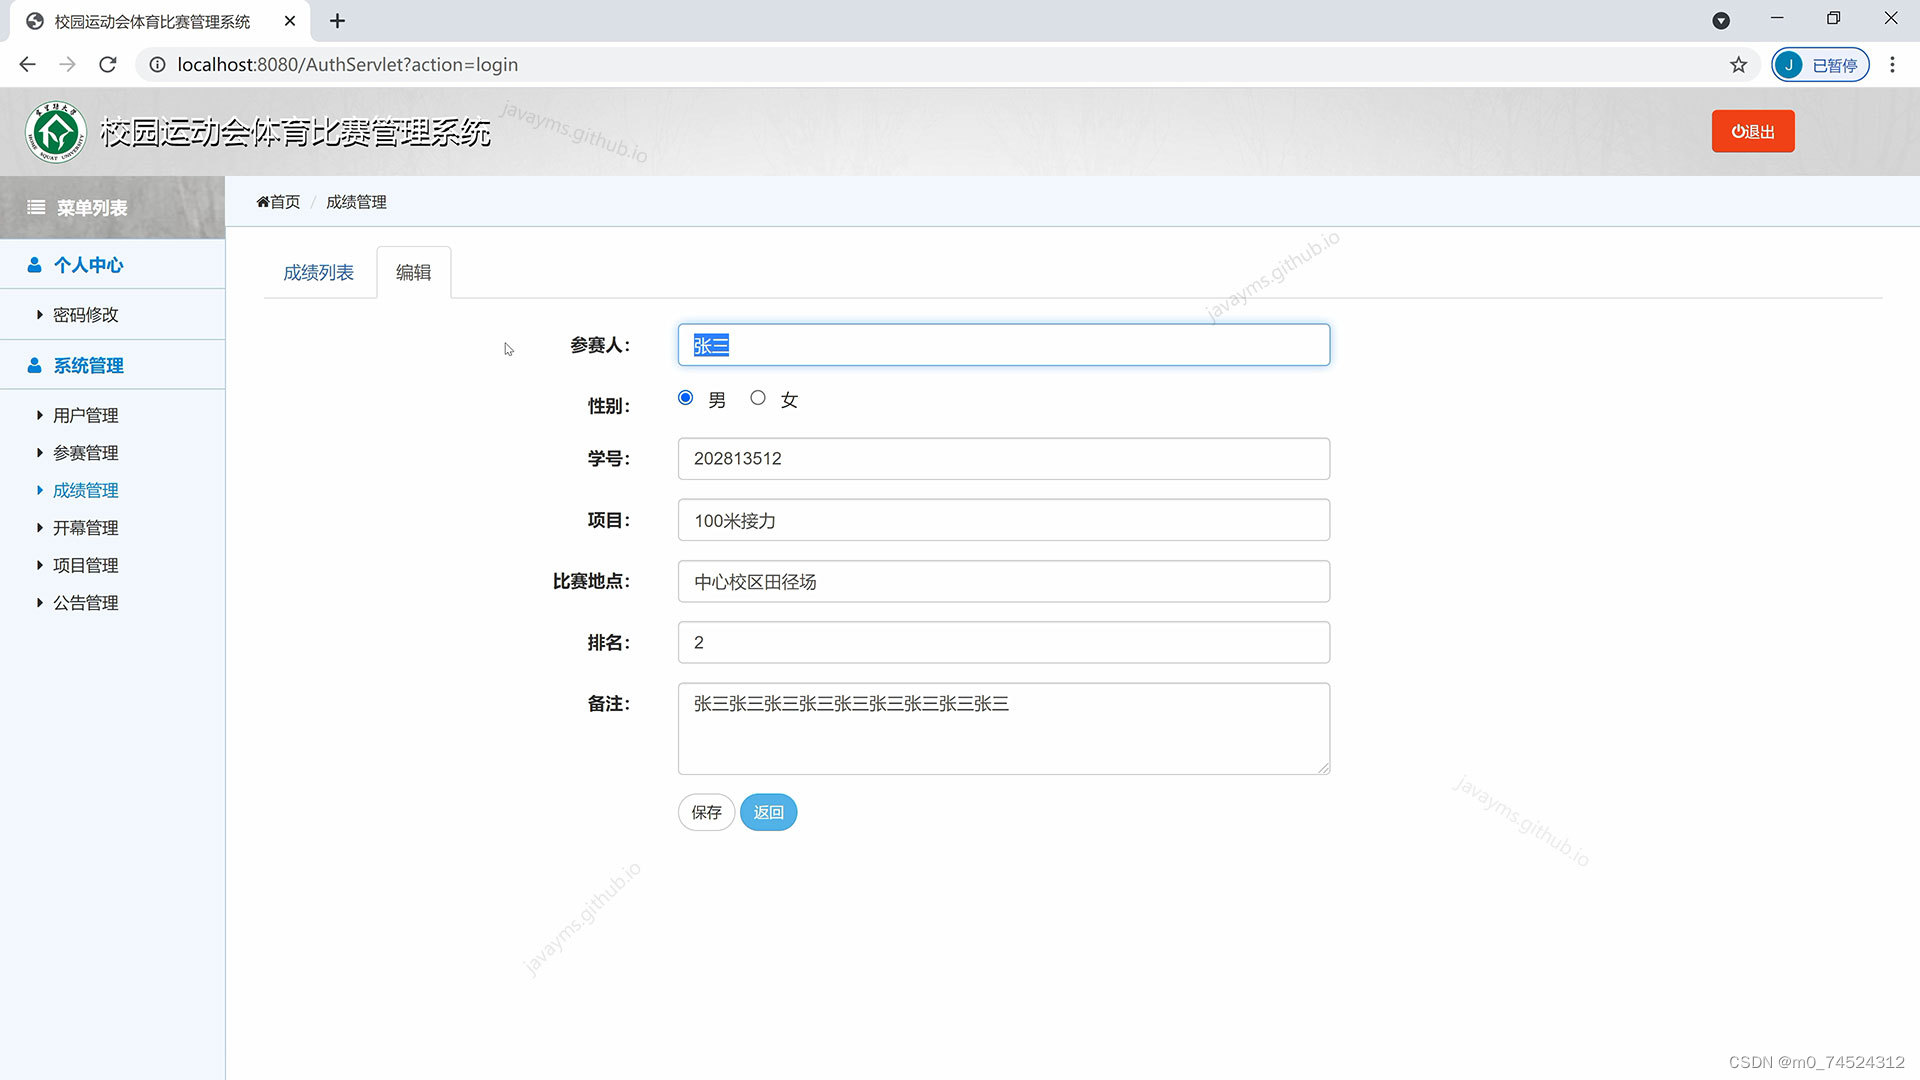Click the home icon in breadcrumb
The width and height of the screenshot is (1920, 1080).
pyautogui.click(x=263, y=202)
